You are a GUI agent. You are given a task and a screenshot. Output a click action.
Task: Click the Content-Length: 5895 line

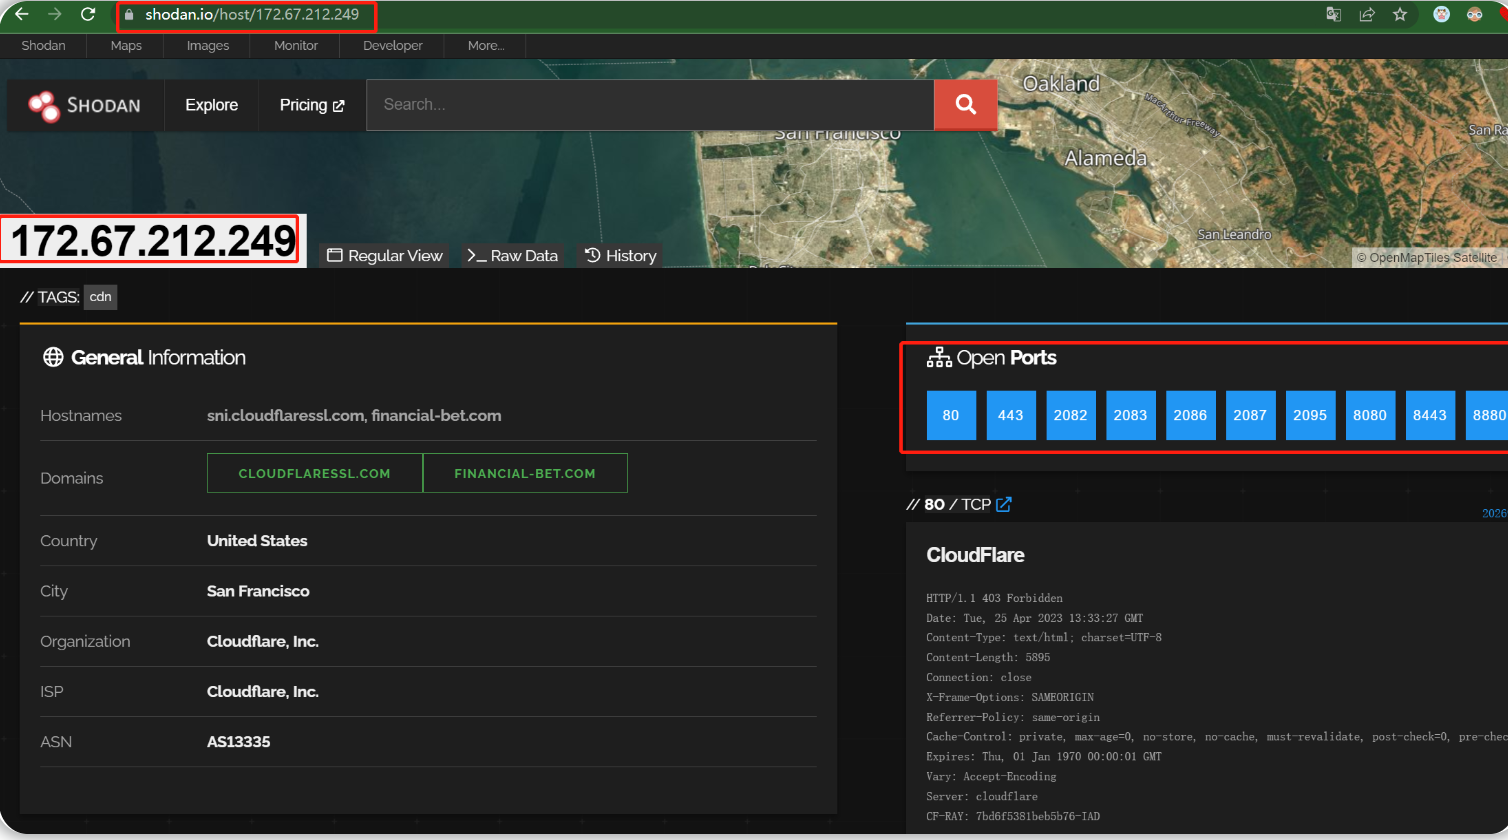pyautogui.click(x=988, y=658)
